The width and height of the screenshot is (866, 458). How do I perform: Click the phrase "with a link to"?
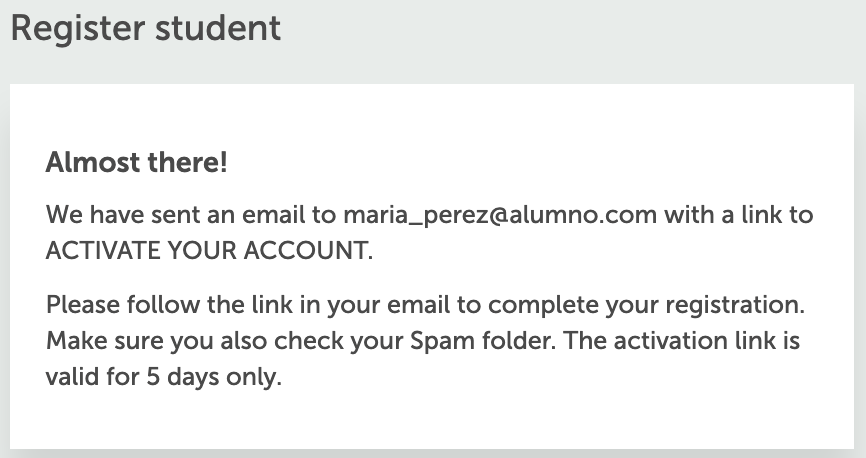739,215
